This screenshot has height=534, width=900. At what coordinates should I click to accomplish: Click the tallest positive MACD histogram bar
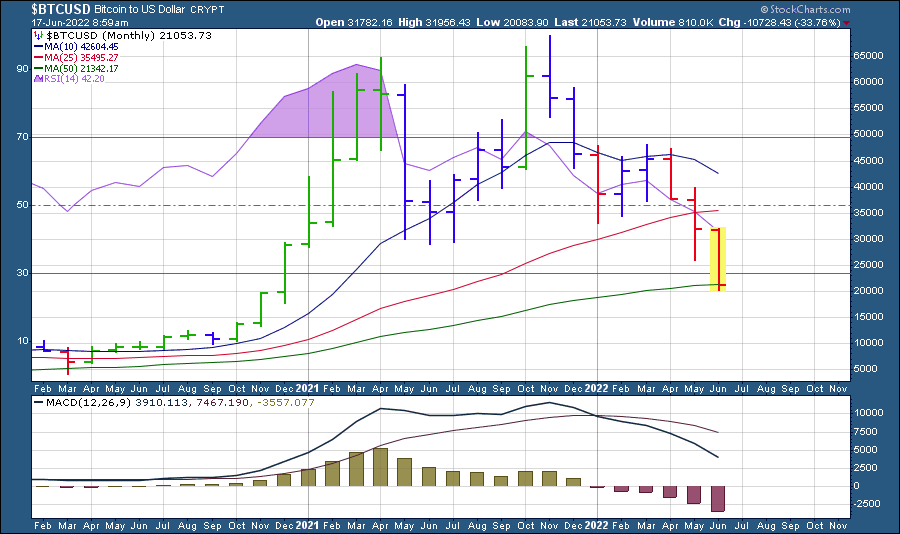(x=380, y=467)
